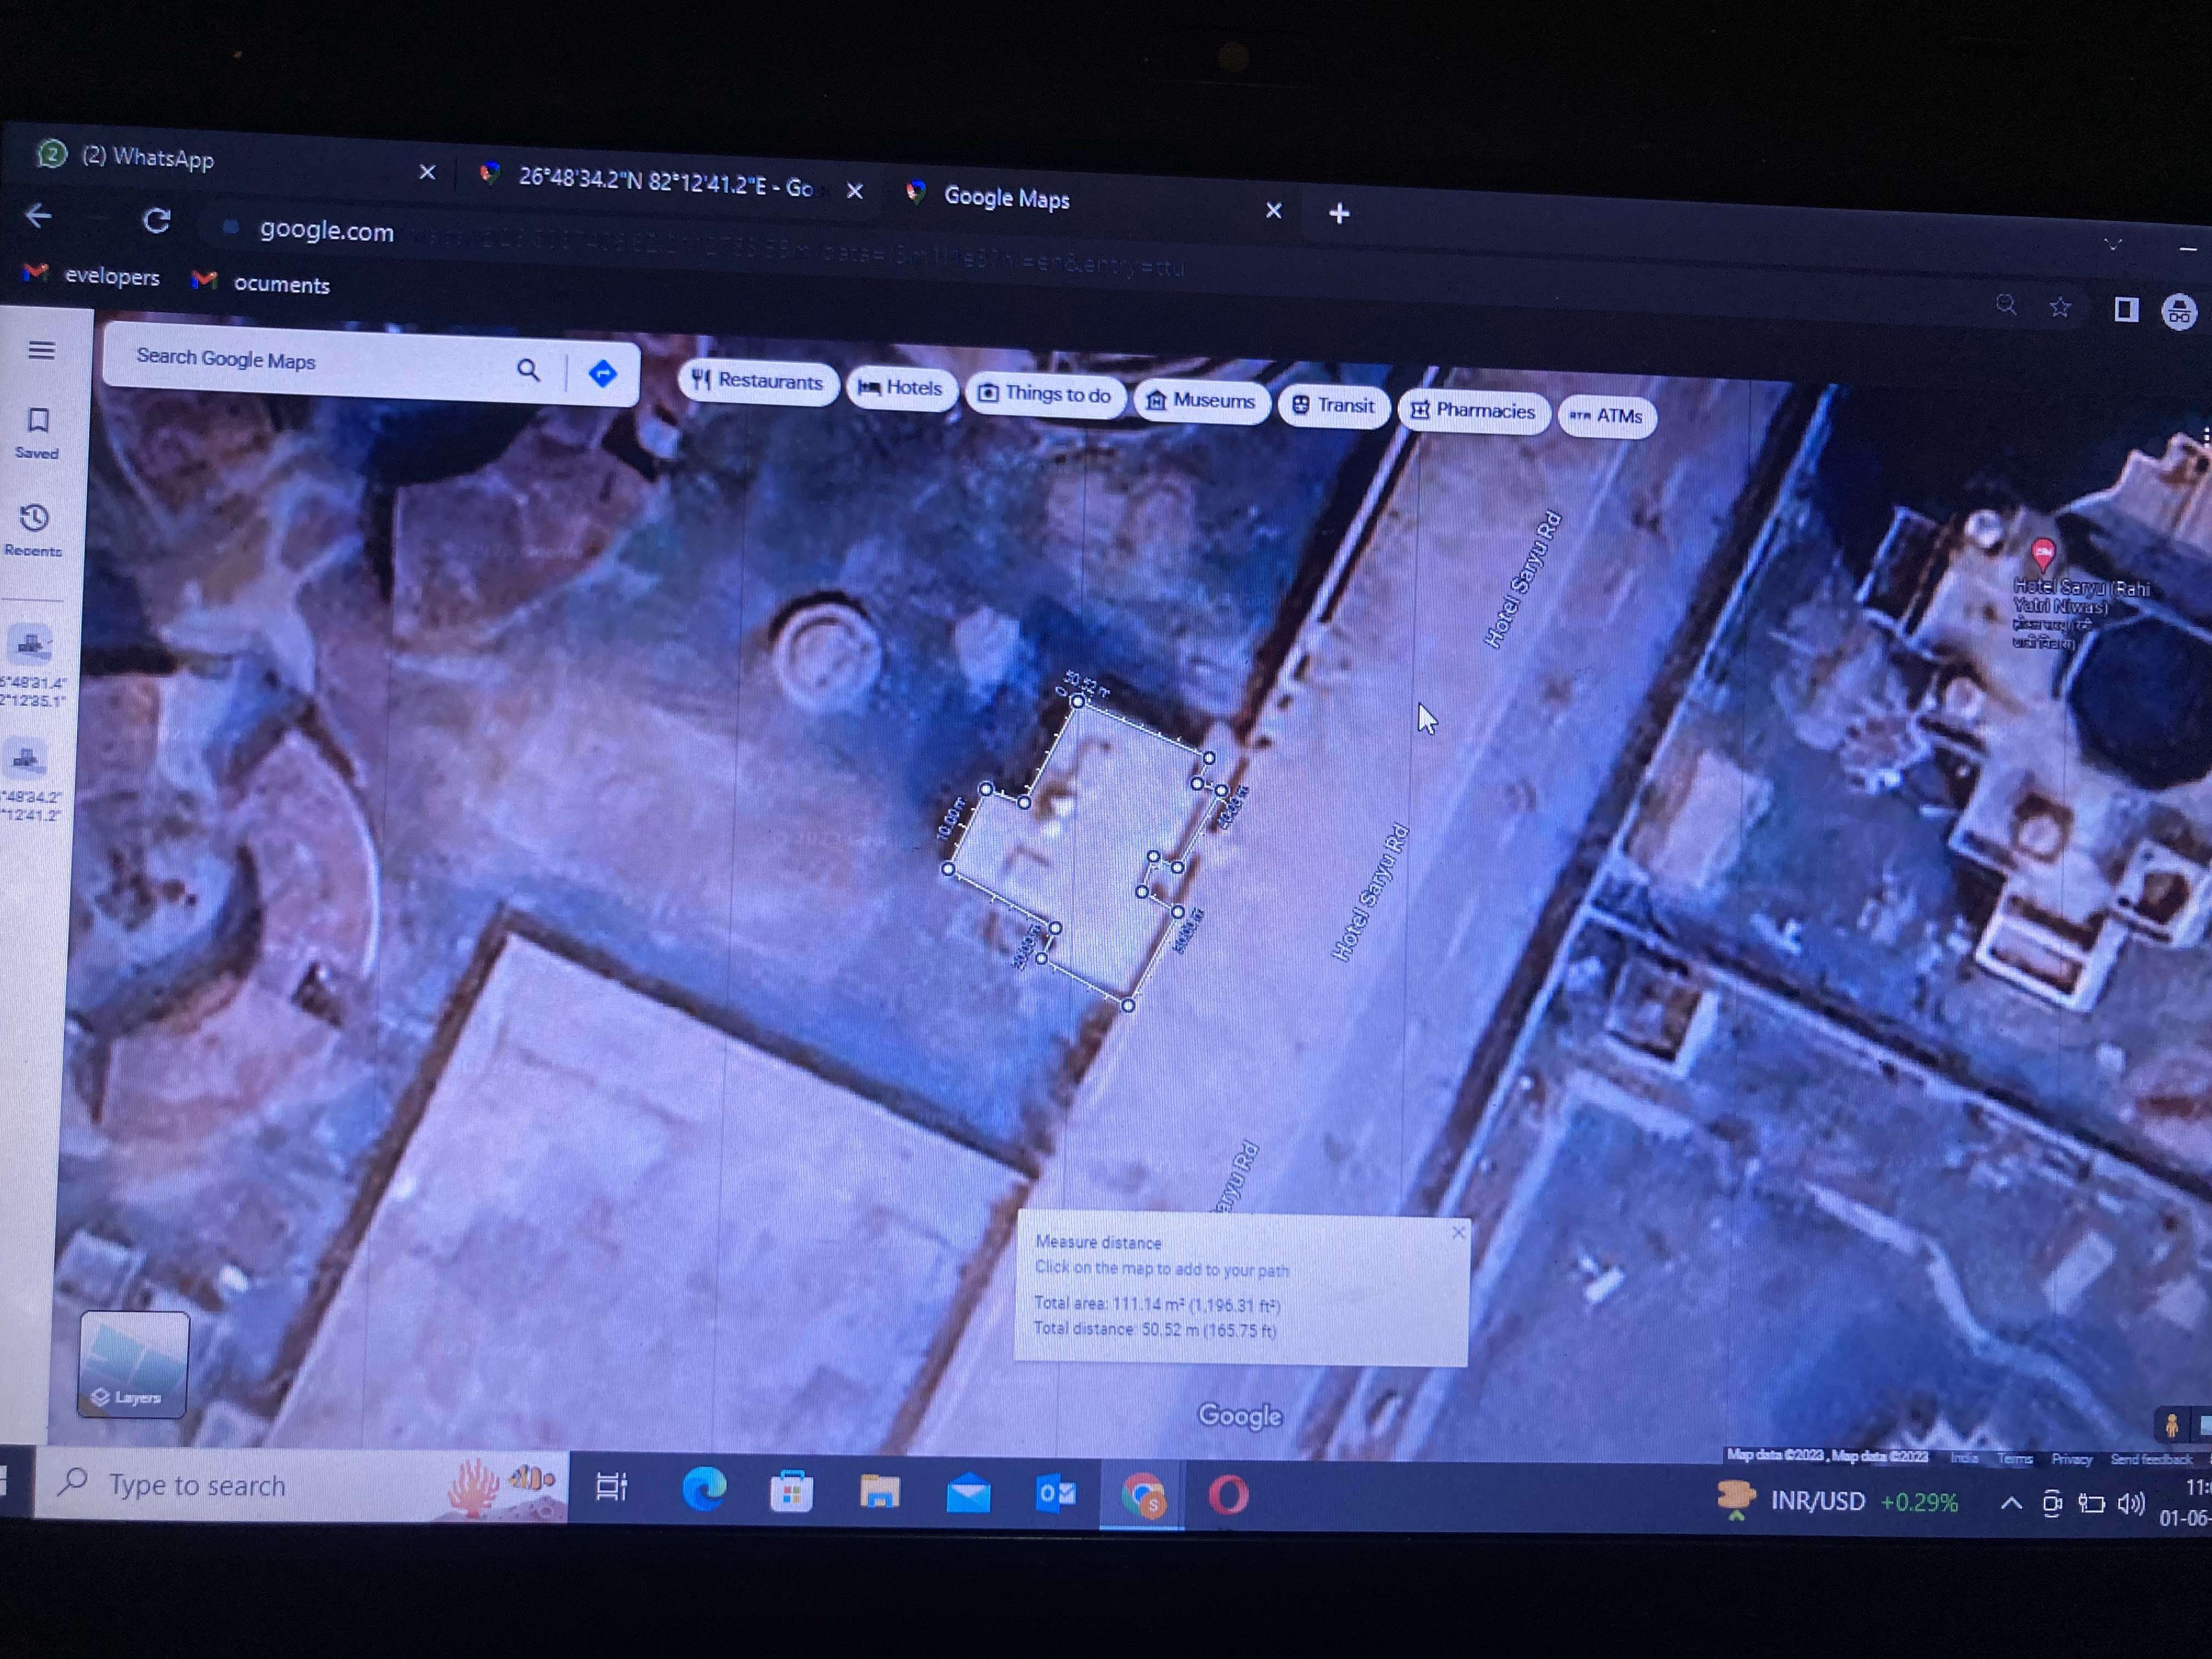Click the Incognito profile icon
2212x1659 pixels.
2180,313
